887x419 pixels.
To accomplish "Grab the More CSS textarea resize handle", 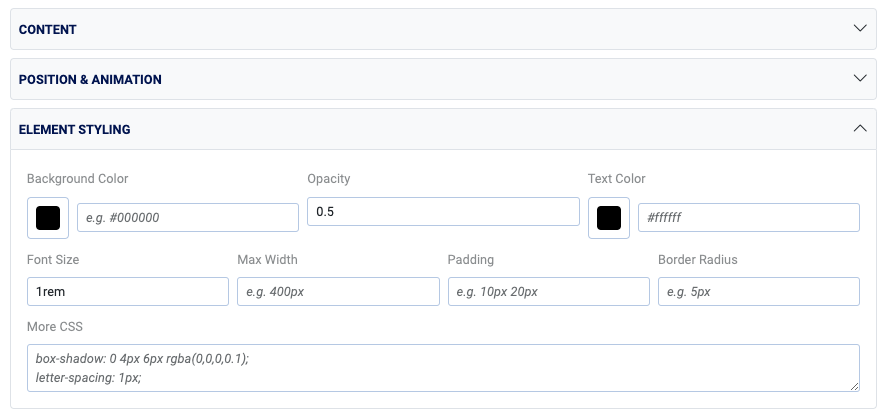I will point(854,385).
